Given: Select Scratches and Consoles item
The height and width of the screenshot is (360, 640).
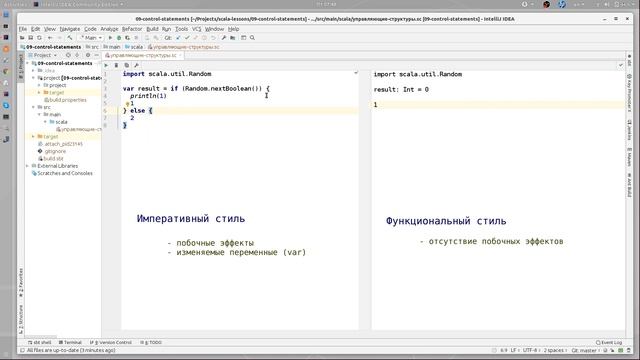Looking at the screenshot, I should pyautogui.click(x=62, y=173).
